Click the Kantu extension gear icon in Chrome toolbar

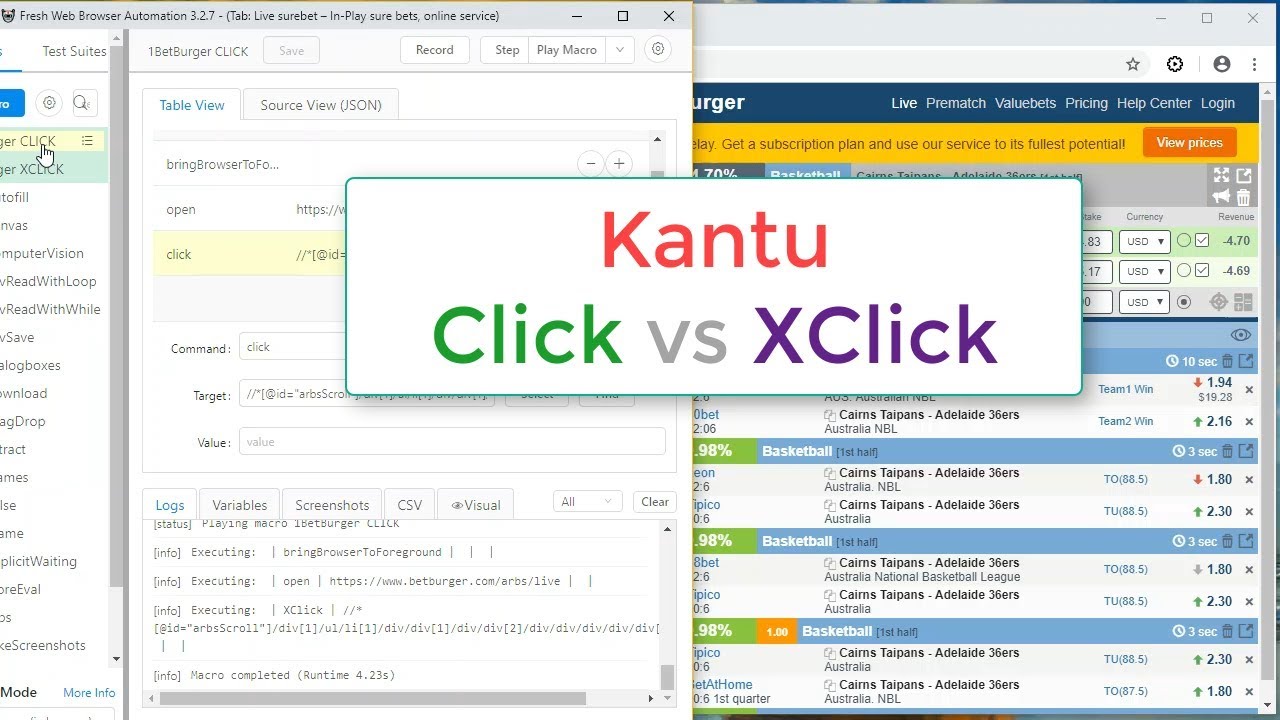(x=1175, y=64)
